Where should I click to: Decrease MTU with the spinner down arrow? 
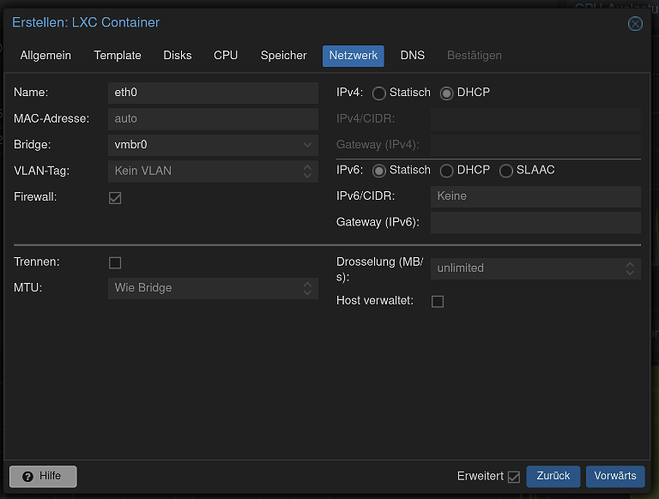pos(307,293)
